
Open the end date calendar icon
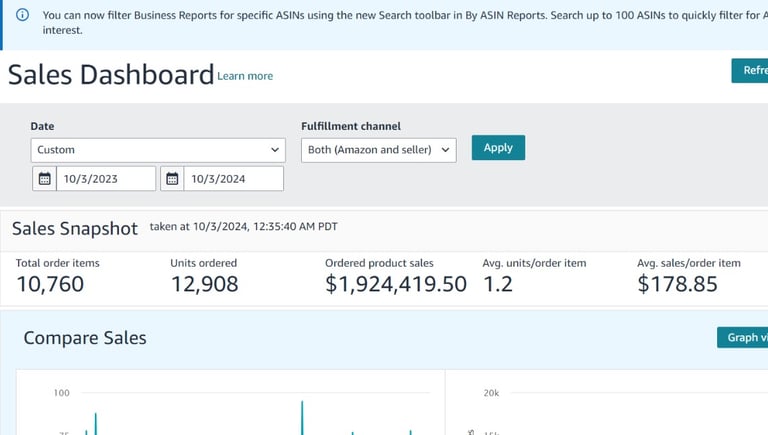point(172,179)
